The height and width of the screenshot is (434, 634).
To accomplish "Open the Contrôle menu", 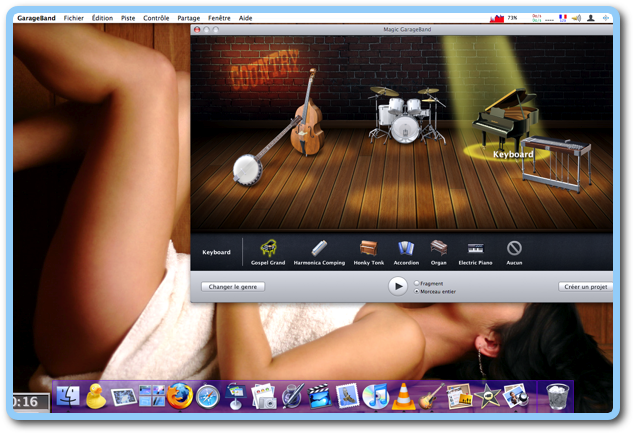I will point(156,18).
